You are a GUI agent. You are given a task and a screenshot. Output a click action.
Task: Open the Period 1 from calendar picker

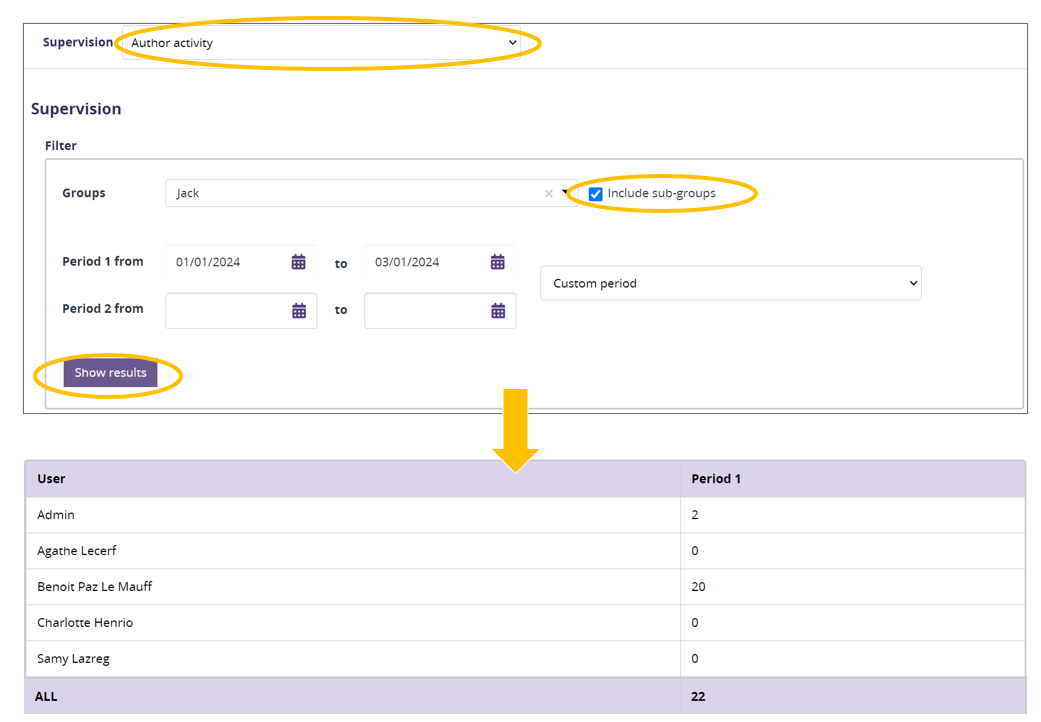coord(298,262)
